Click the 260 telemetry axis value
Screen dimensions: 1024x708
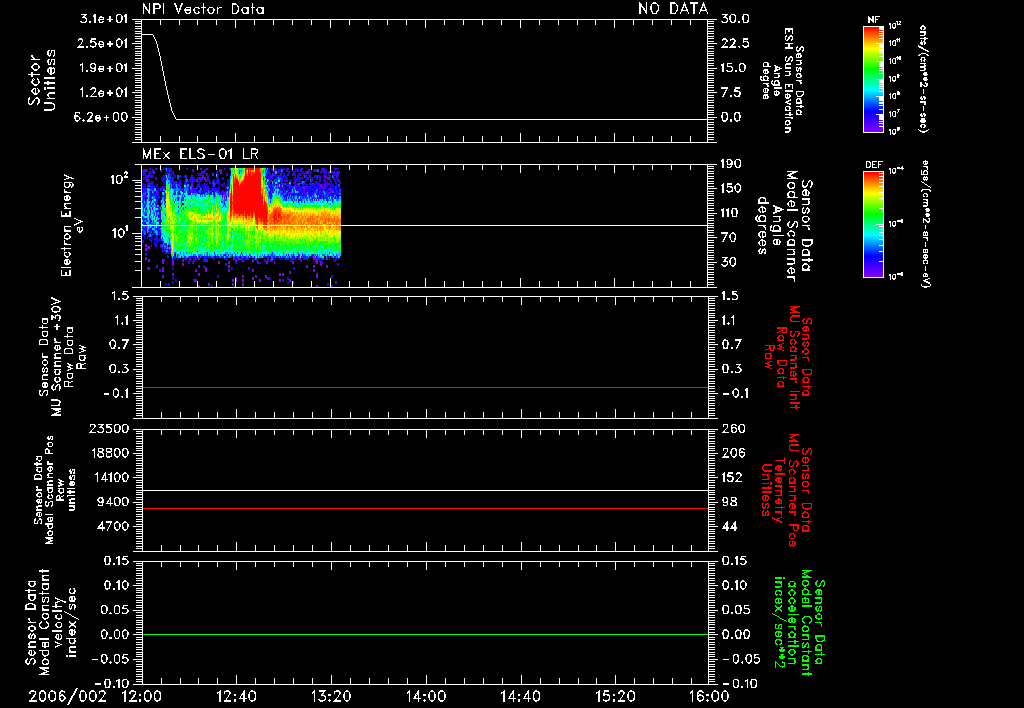(733, 429)
